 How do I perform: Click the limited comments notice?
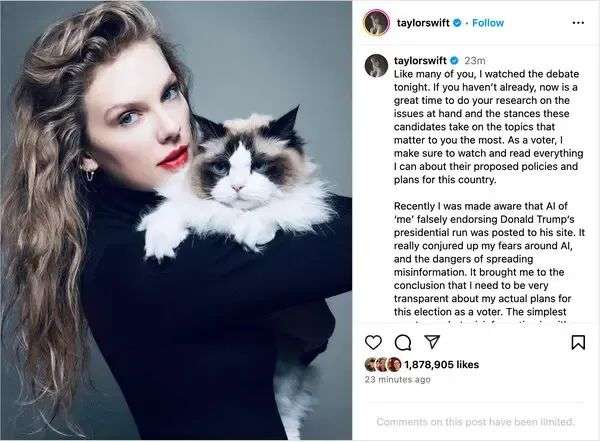pos(475,422)
